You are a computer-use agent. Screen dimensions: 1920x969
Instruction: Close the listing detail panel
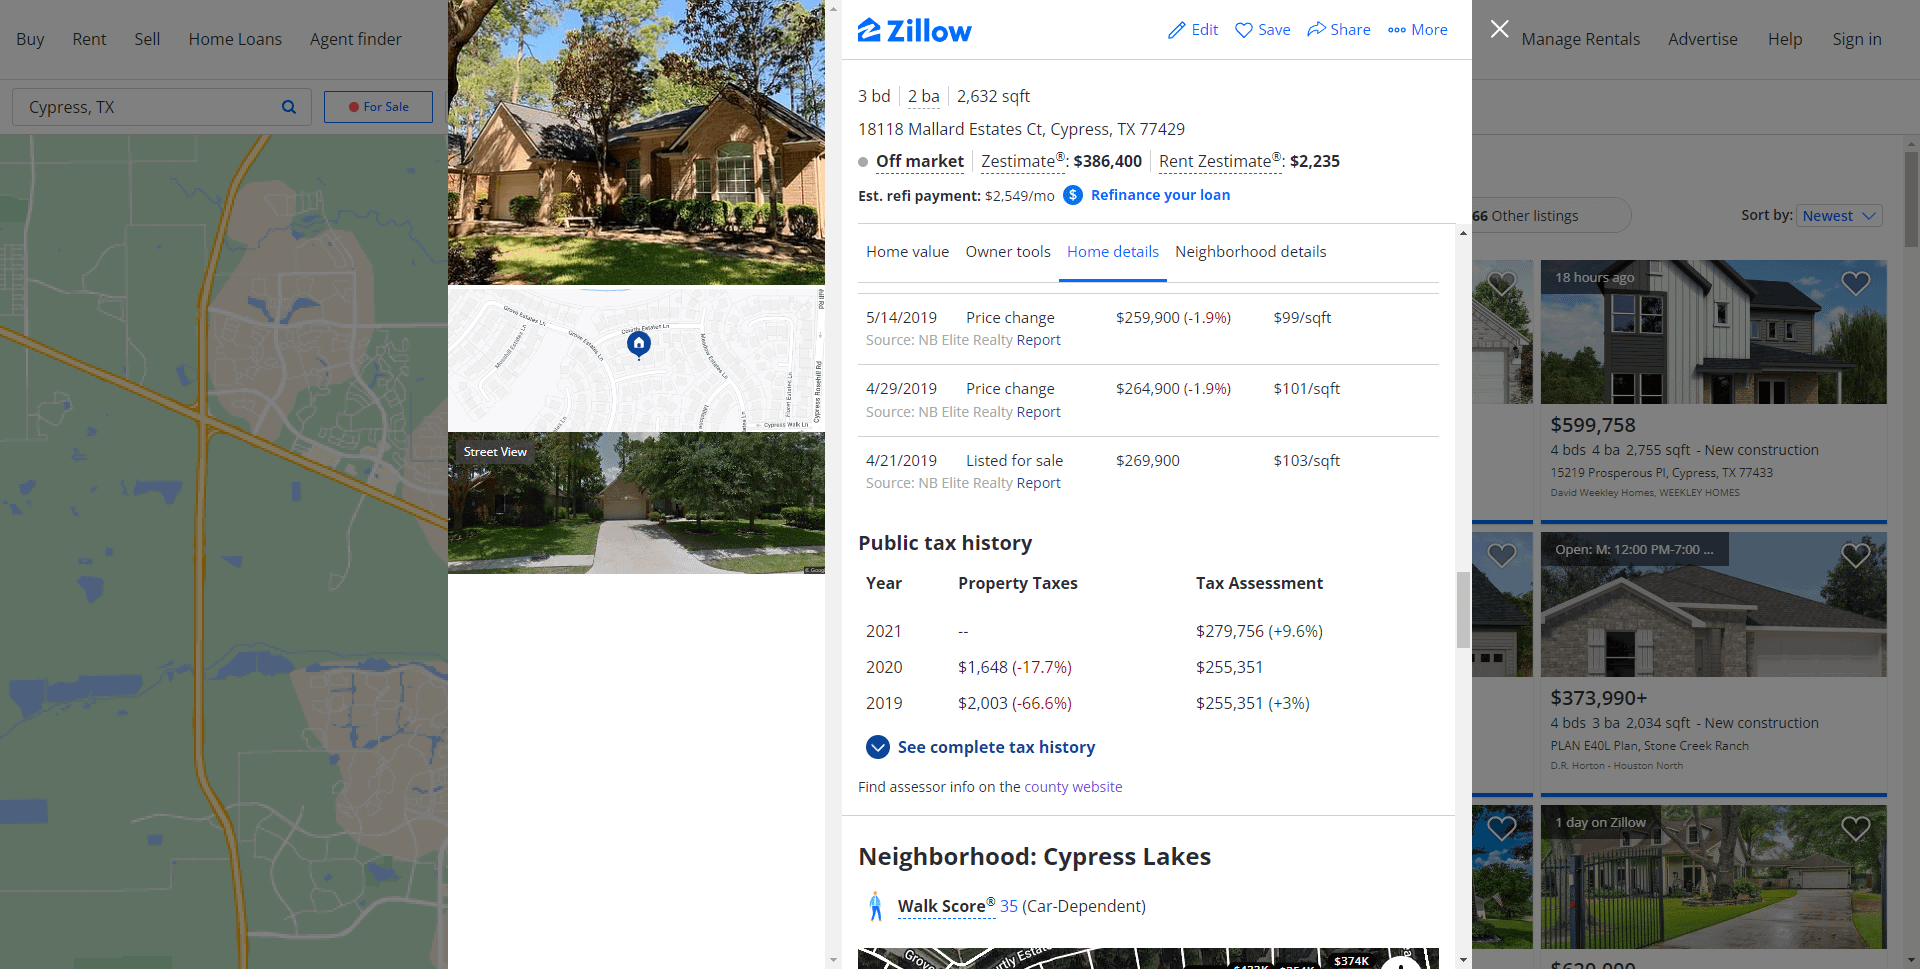coord(1499,29)
